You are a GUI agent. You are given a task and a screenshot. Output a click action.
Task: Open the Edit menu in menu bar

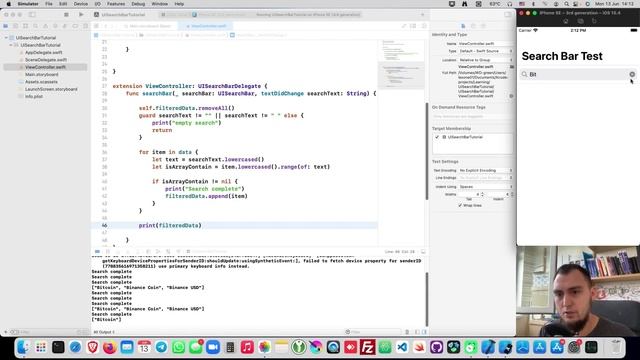click(x=63, y=4)
